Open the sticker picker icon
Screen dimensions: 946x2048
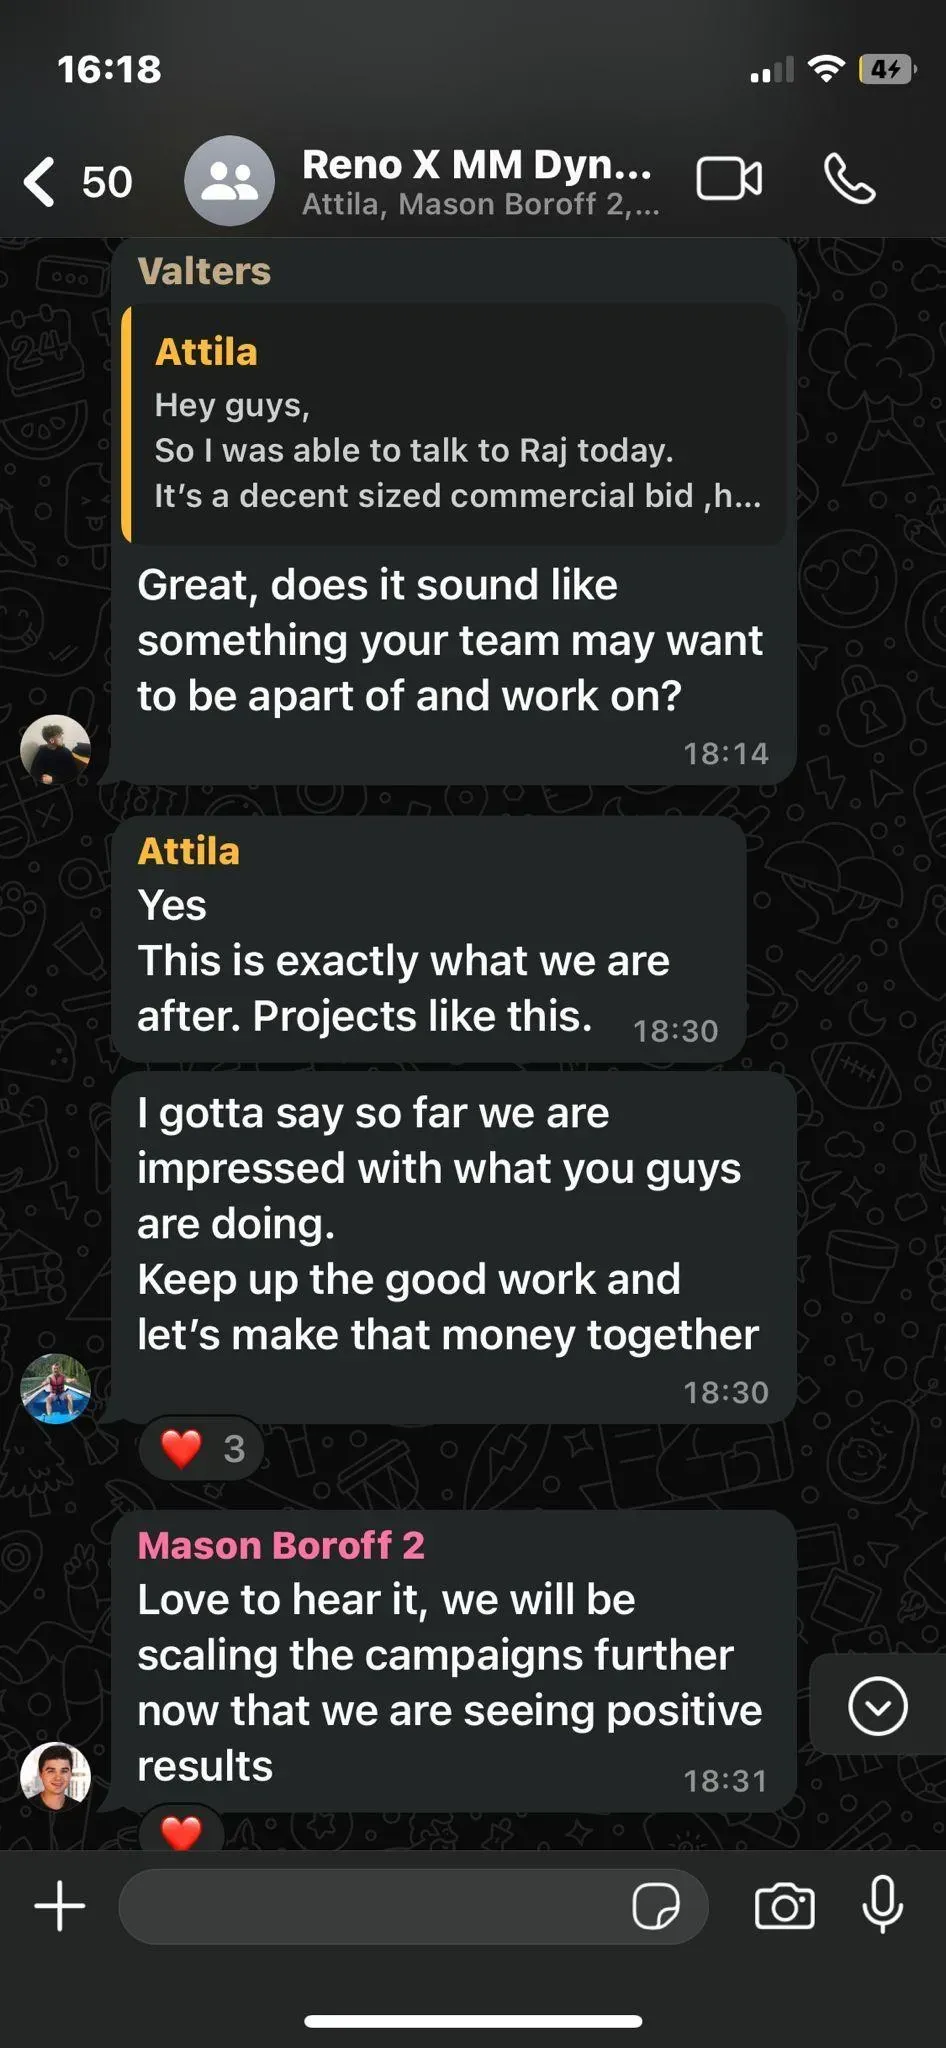tap(656, 1906)
